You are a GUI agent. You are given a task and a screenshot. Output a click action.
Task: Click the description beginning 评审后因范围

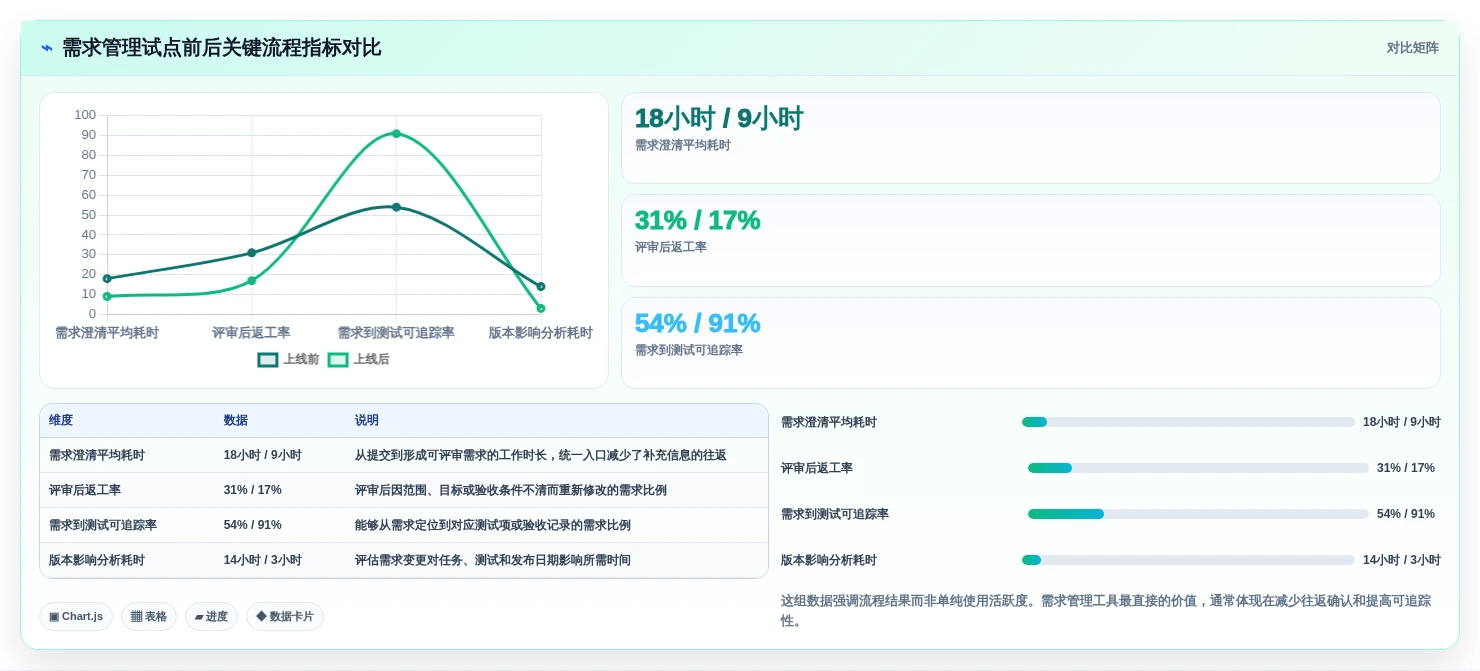point(511,490)
